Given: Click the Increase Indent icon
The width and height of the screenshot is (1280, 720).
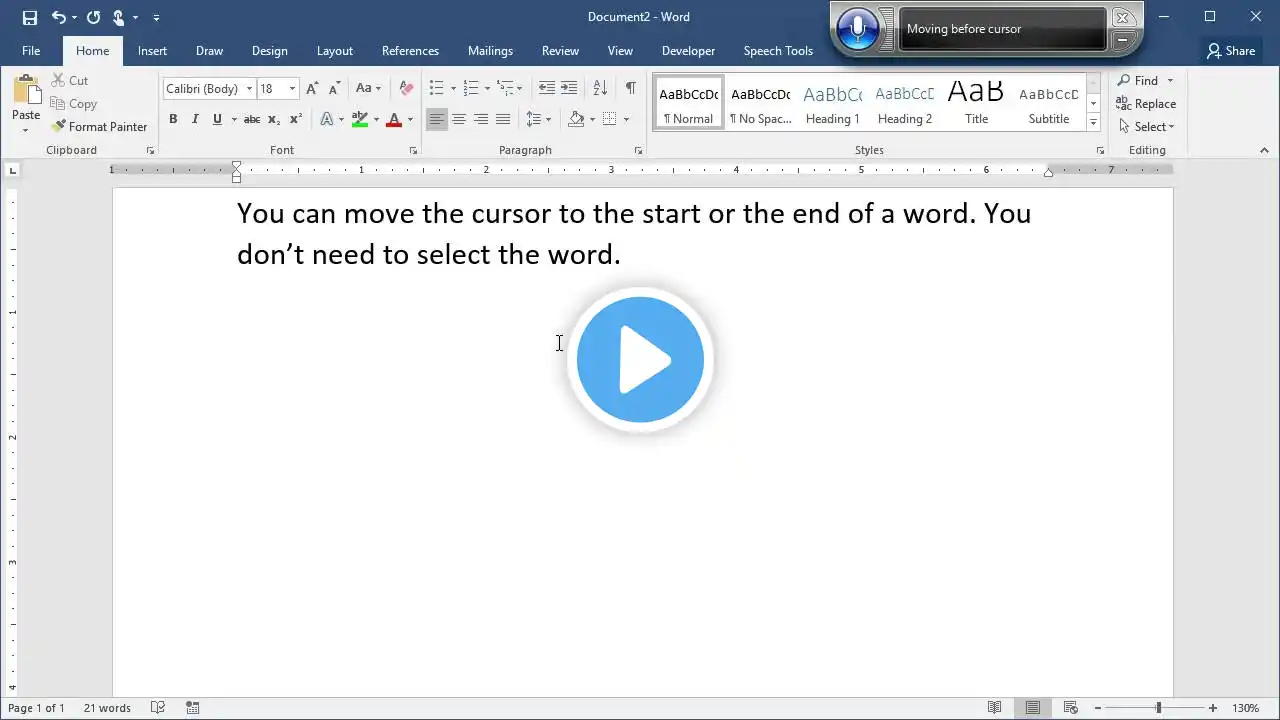Looking at the screenshot, I should click(x=569, y=88).
